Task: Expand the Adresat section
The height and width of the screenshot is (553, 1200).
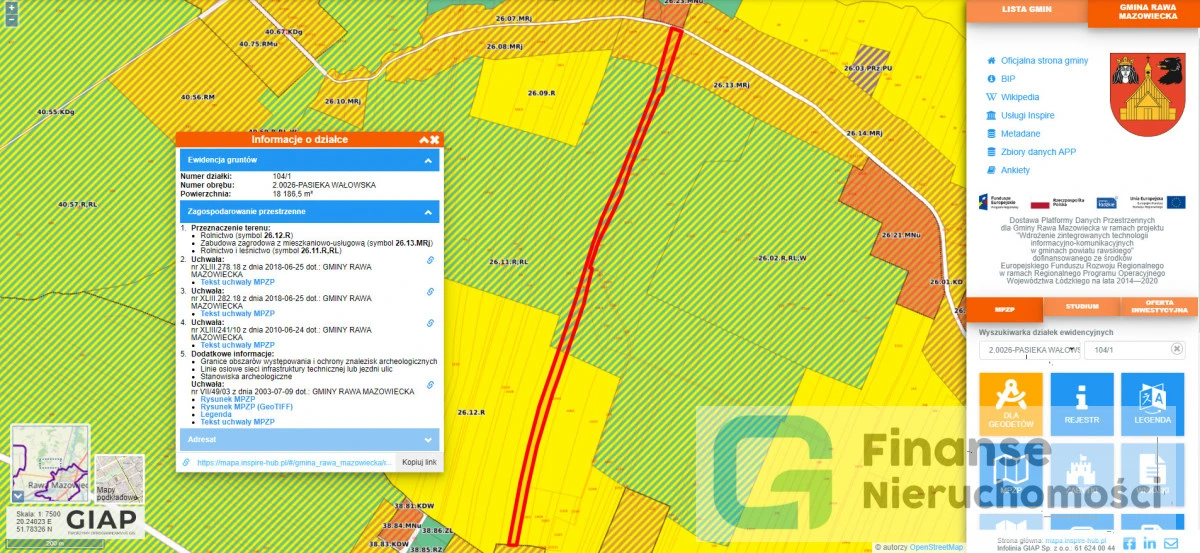Action: (x=309, y=439)
